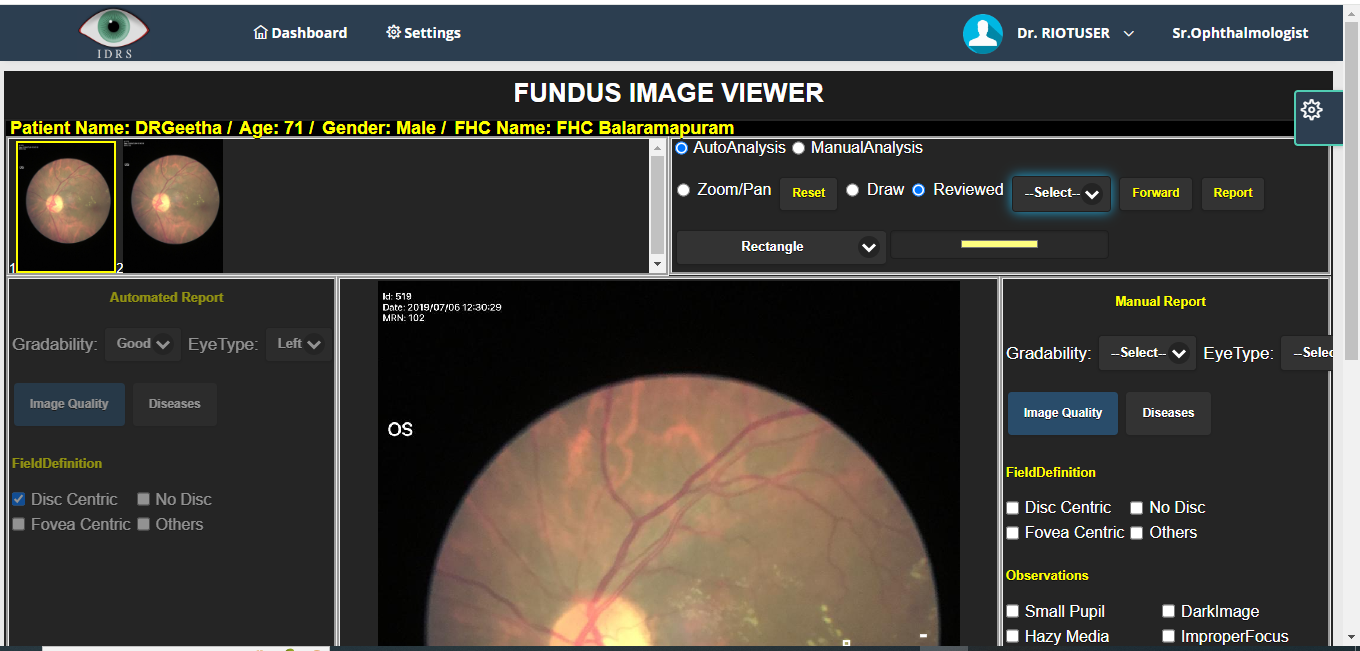Click the Sr.Ophthalmologist role label

pos(1240,33)
